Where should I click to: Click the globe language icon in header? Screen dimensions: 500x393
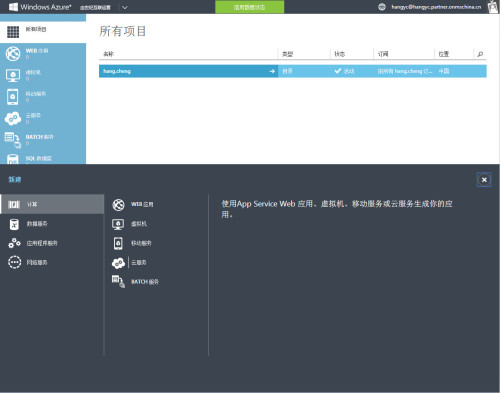pos(382,7)
